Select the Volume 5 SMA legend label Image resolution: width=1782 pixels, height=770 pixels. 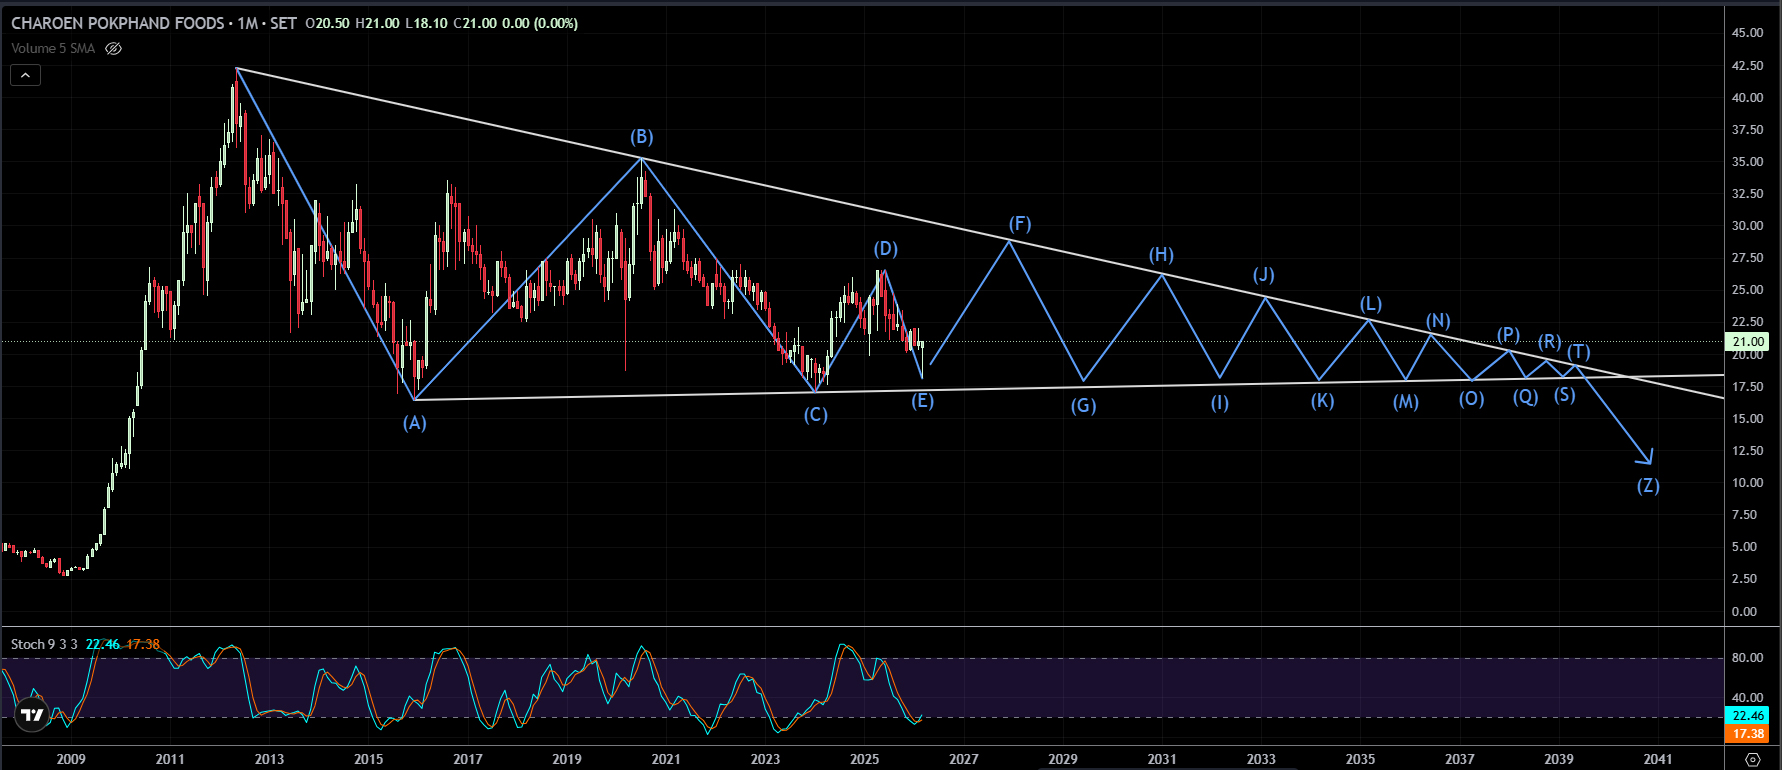tap(53, 48)
